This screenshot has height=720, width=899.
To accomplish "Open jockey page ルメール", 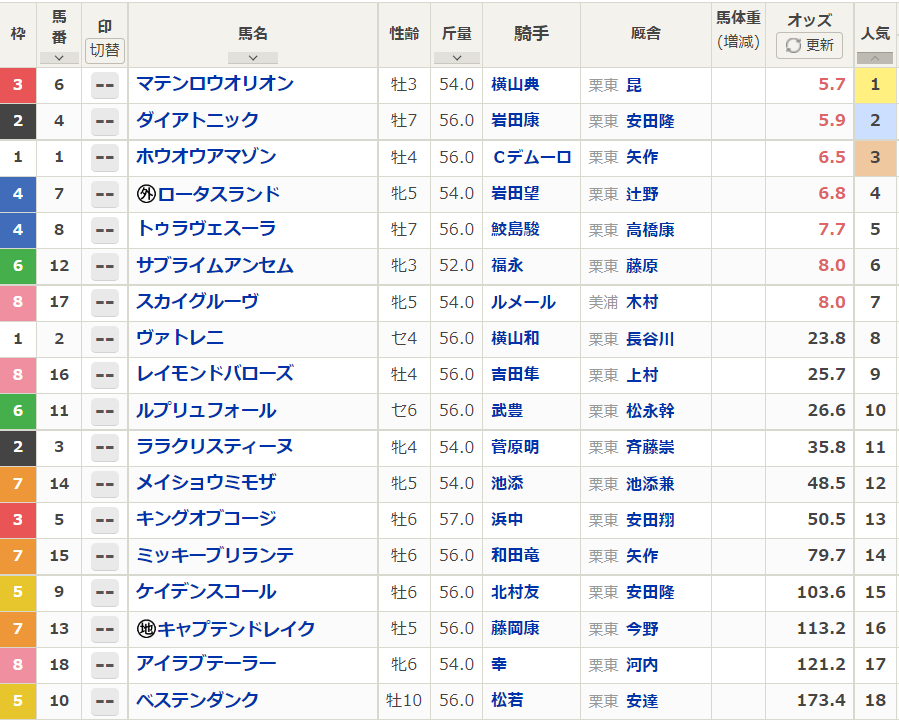I will tap(523, 302).
